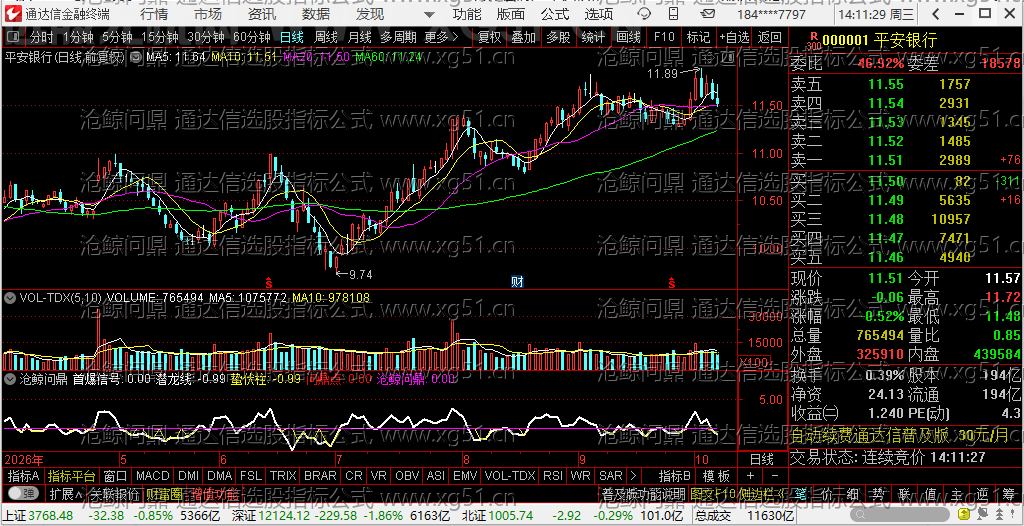Select the TRIX indicator tab
Image resolution: width=1024 pixels, height=526 pixels.
[x=283, y=476]
